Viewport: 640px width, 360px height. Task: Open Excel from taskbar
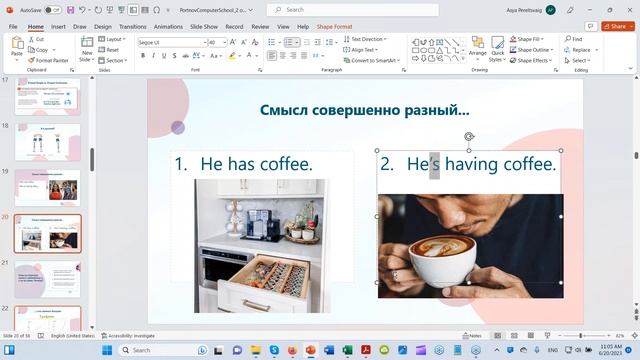pos(347,350)
